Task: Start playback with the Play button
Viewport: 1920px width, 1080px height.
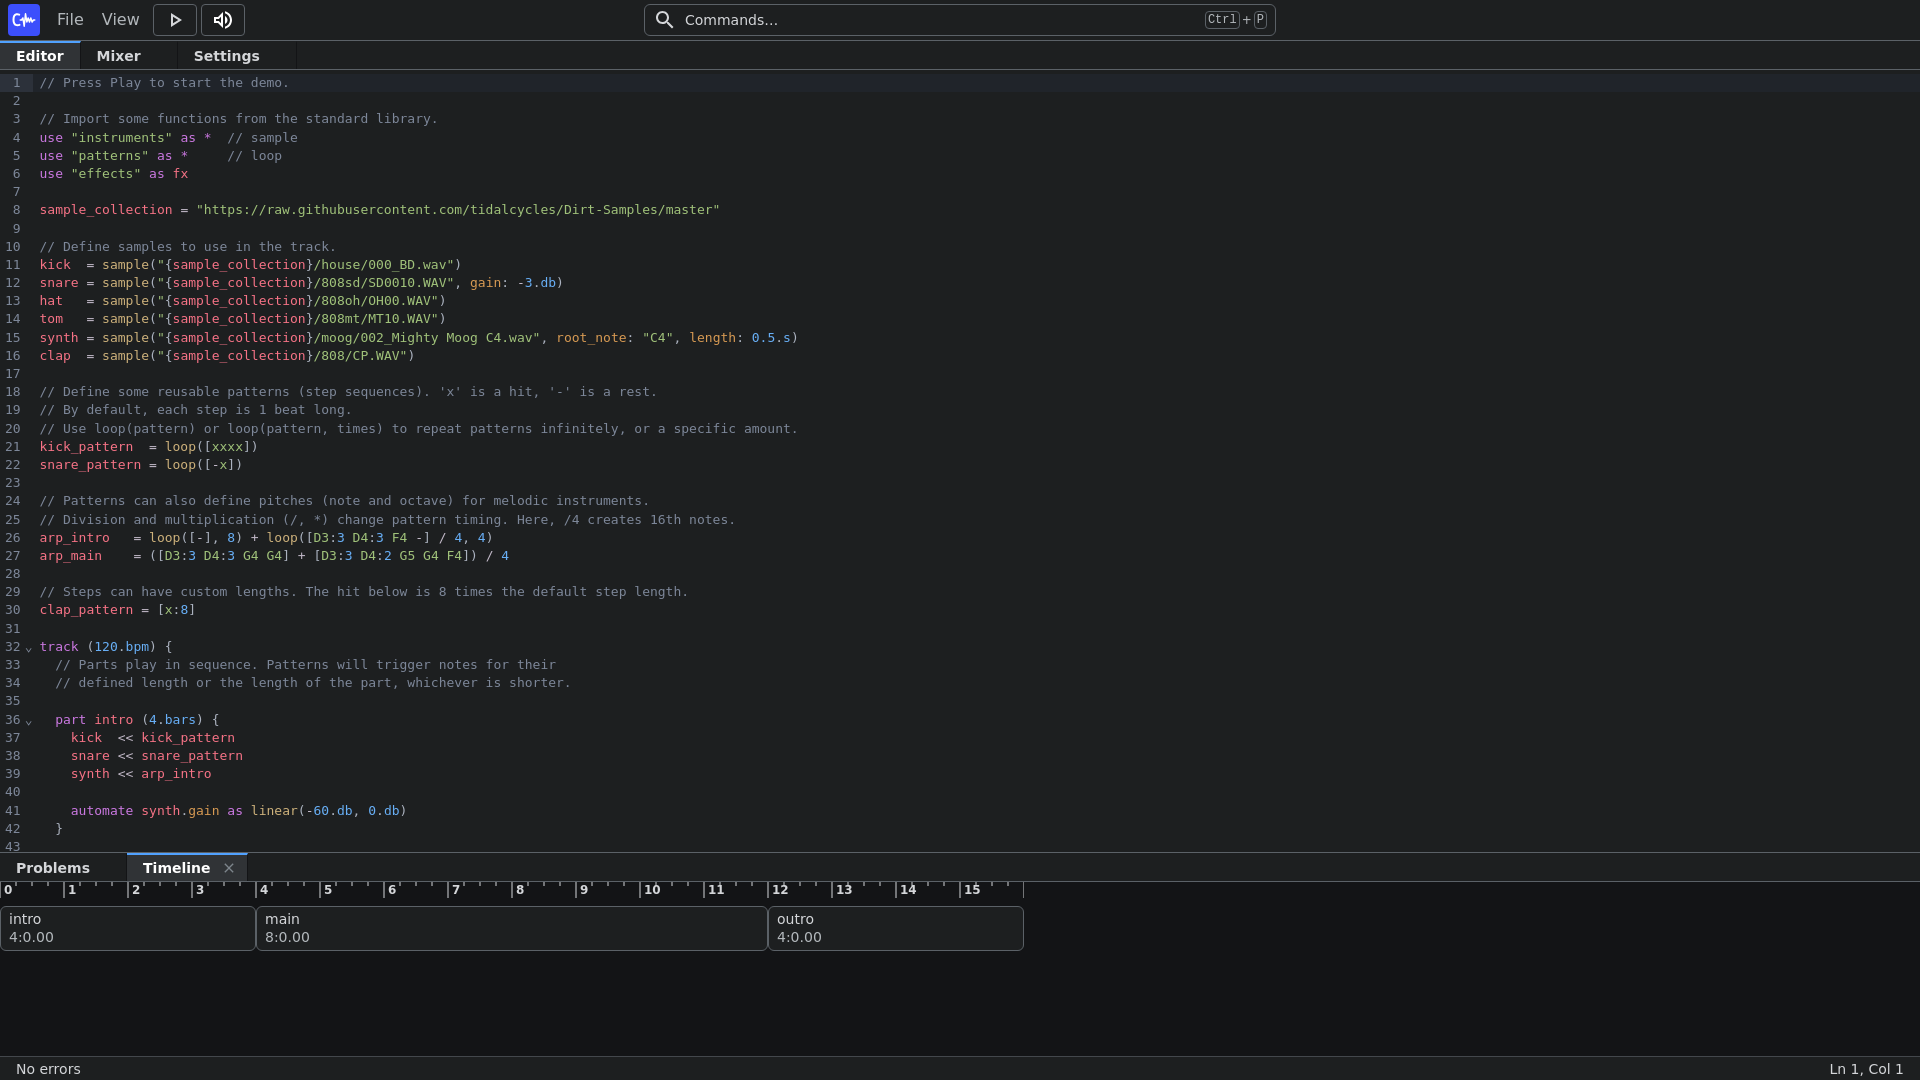Action: point(175,20)
